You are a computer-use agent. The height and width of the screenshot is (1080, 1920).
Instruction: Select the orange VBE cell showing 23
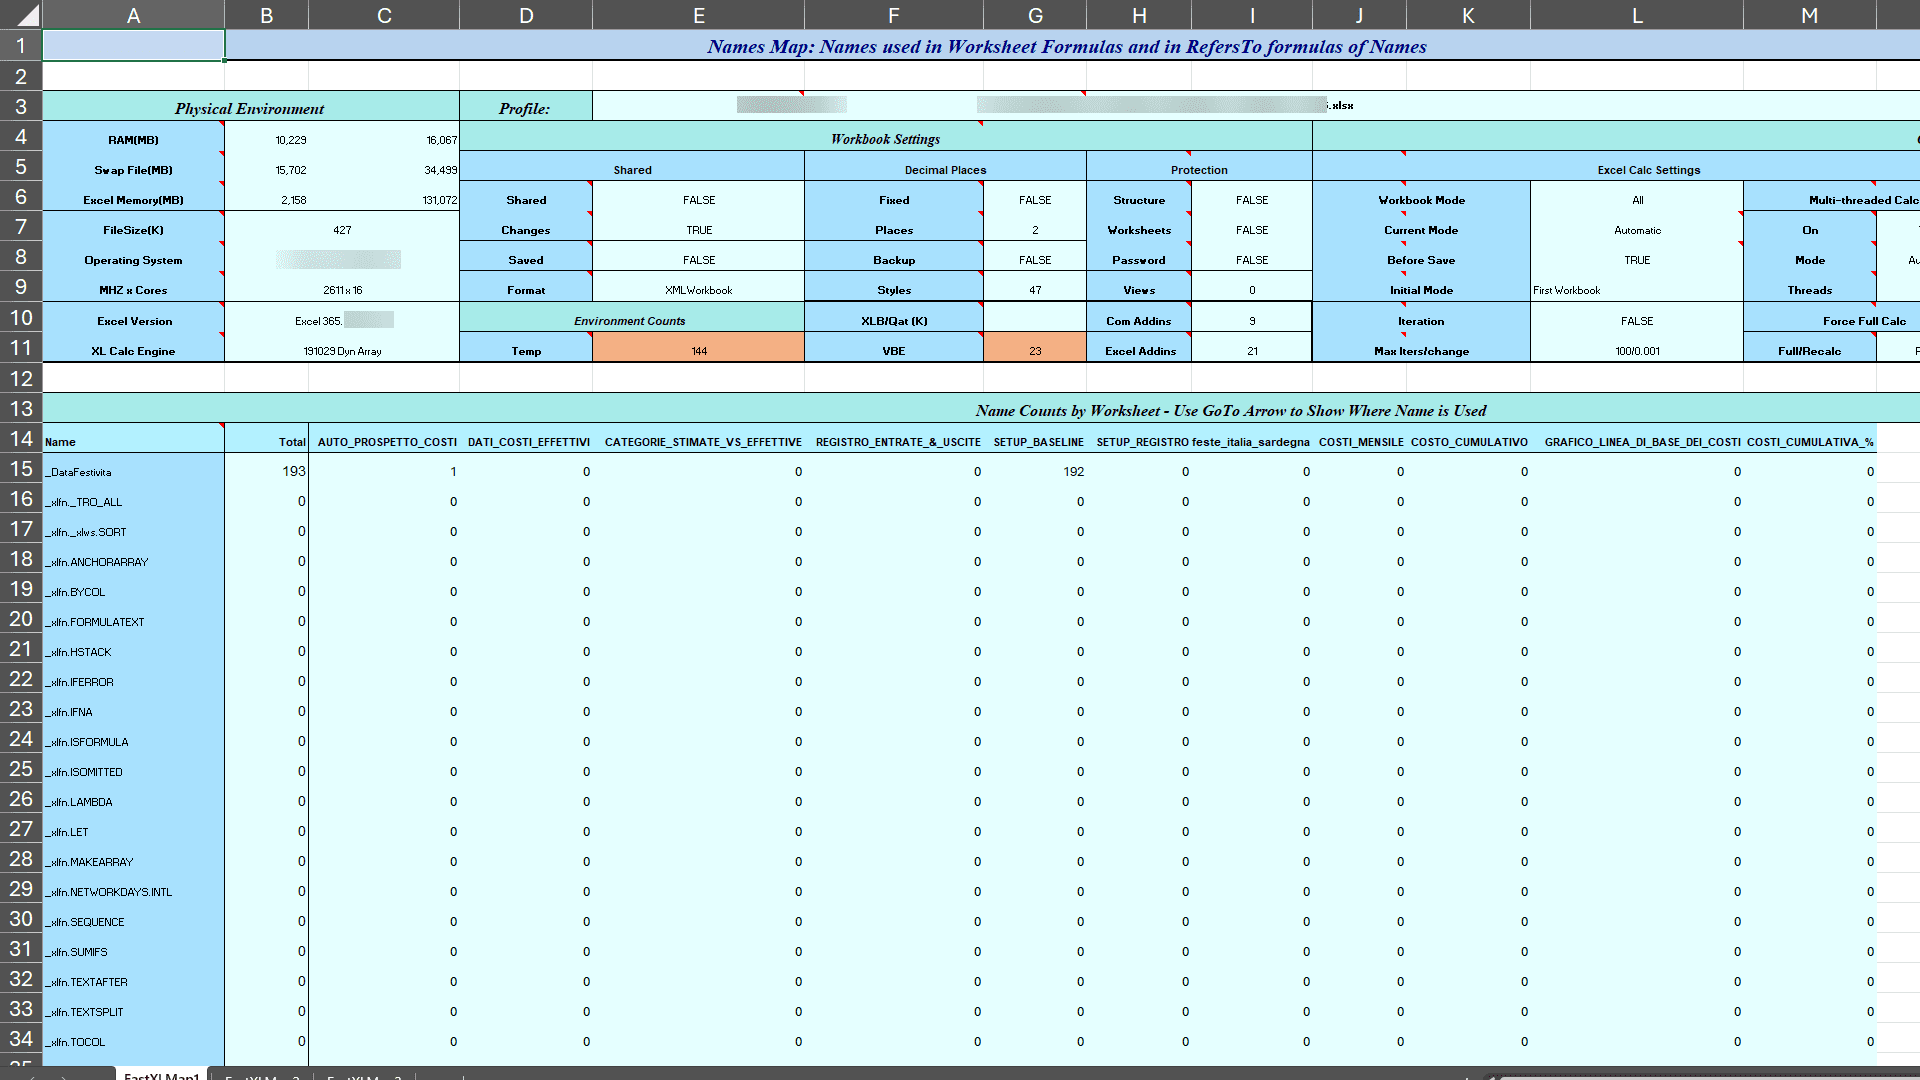tap(1035, 350)
